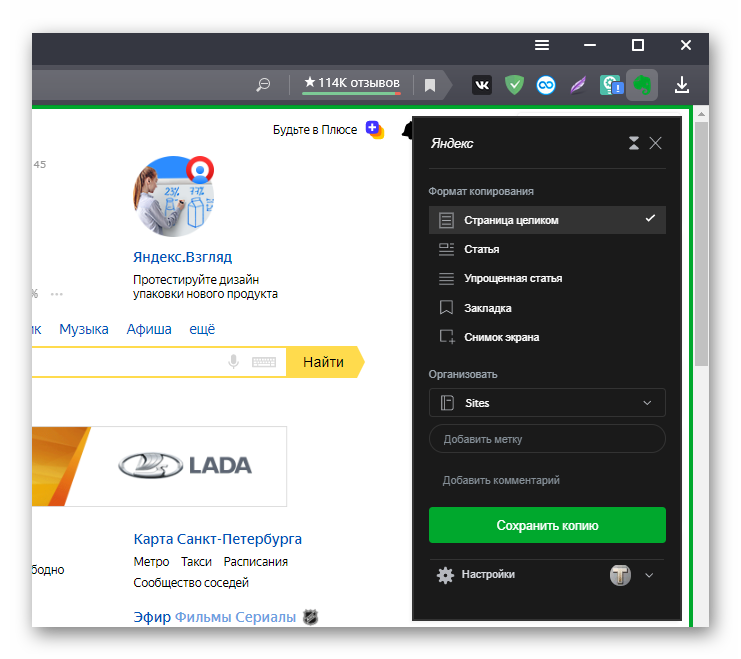The height and width of the screenshot is (659, 741).
Task: Click the scrollbar up arrow
Action: pyautogui.click(x=701, y=114)
